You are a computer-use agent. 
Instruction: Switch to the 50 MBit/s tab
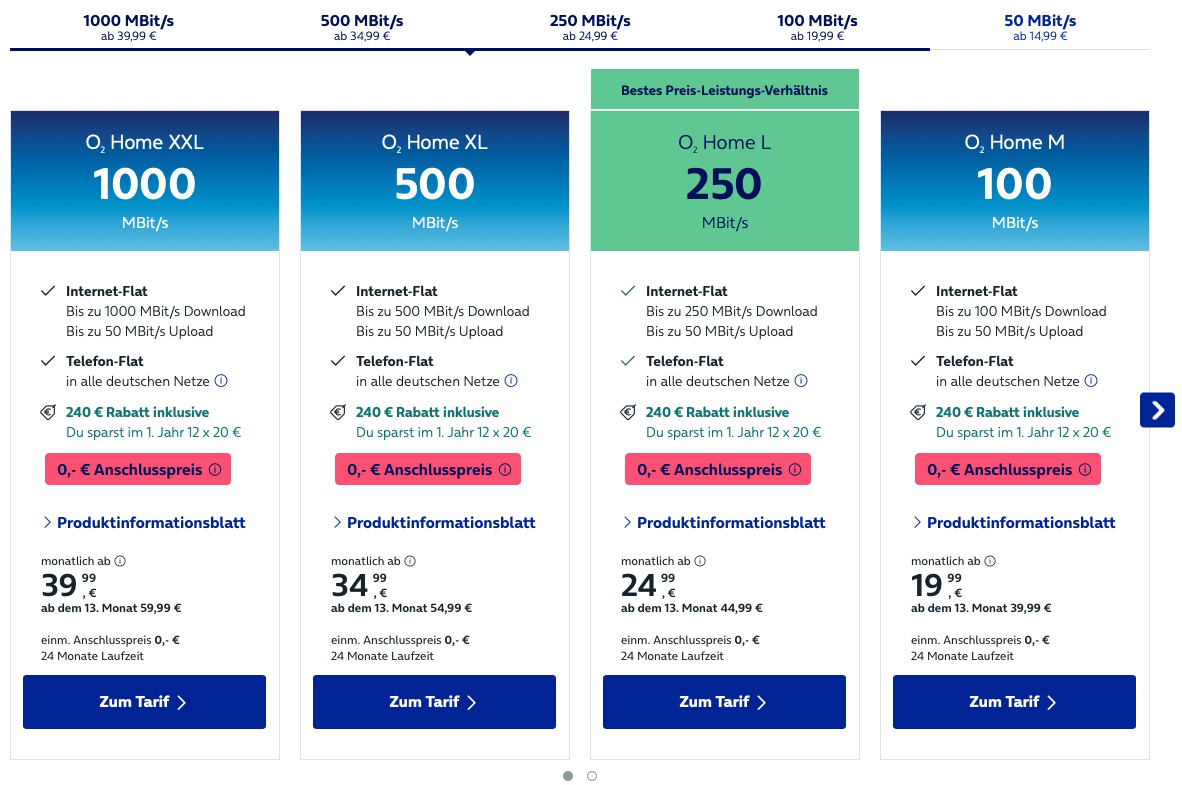coord(1040,27)
